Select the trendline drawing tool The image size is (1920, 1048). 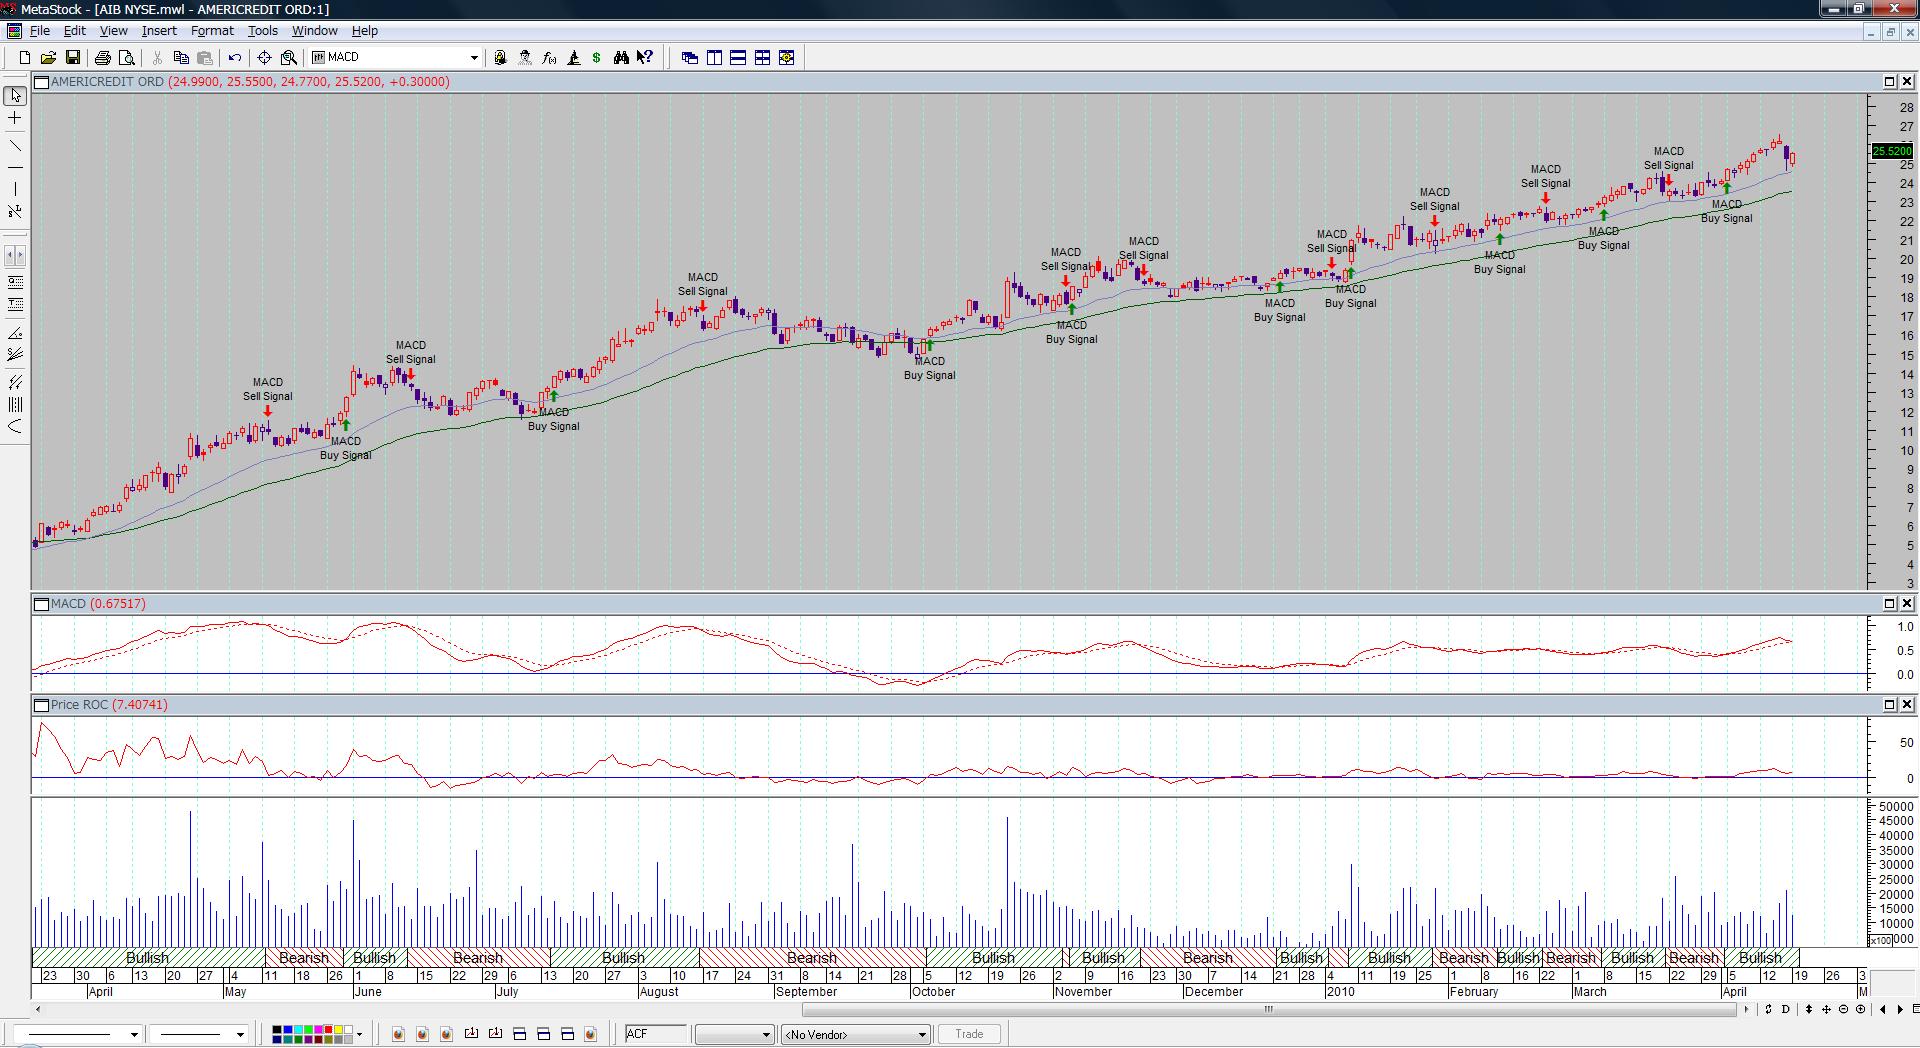(15, 146)
